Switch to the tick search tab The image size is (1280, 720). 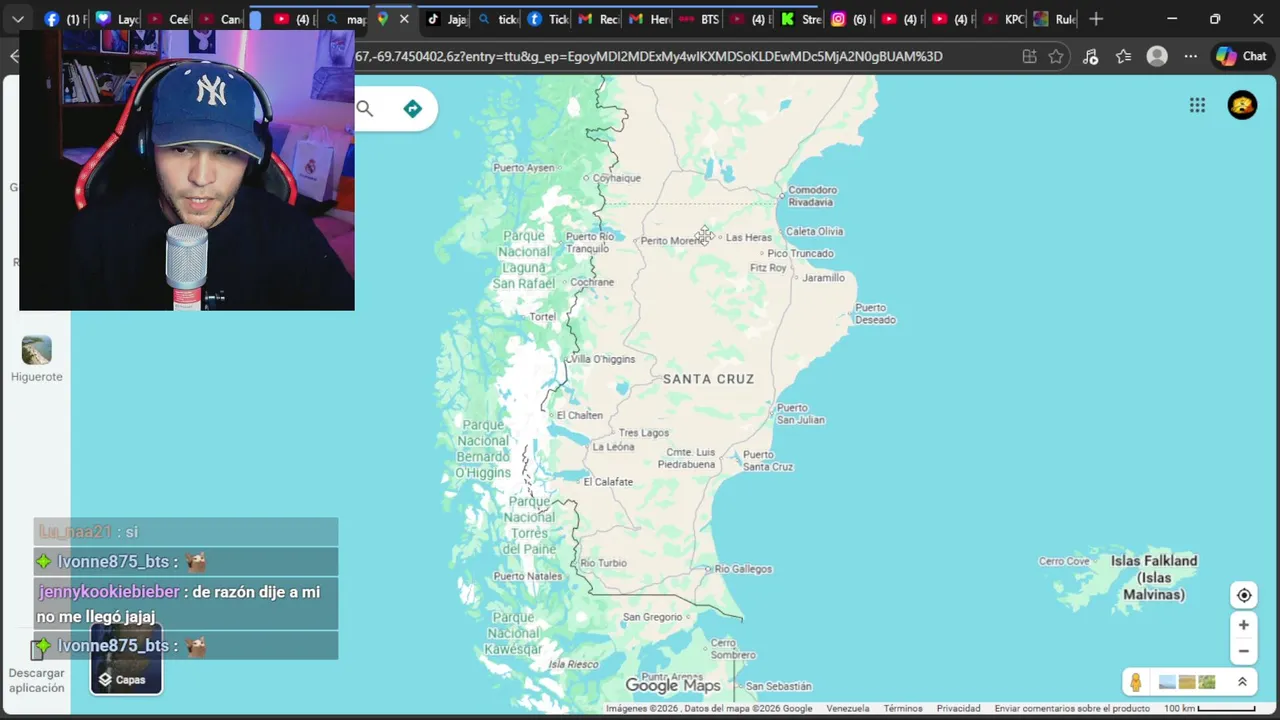497,19
